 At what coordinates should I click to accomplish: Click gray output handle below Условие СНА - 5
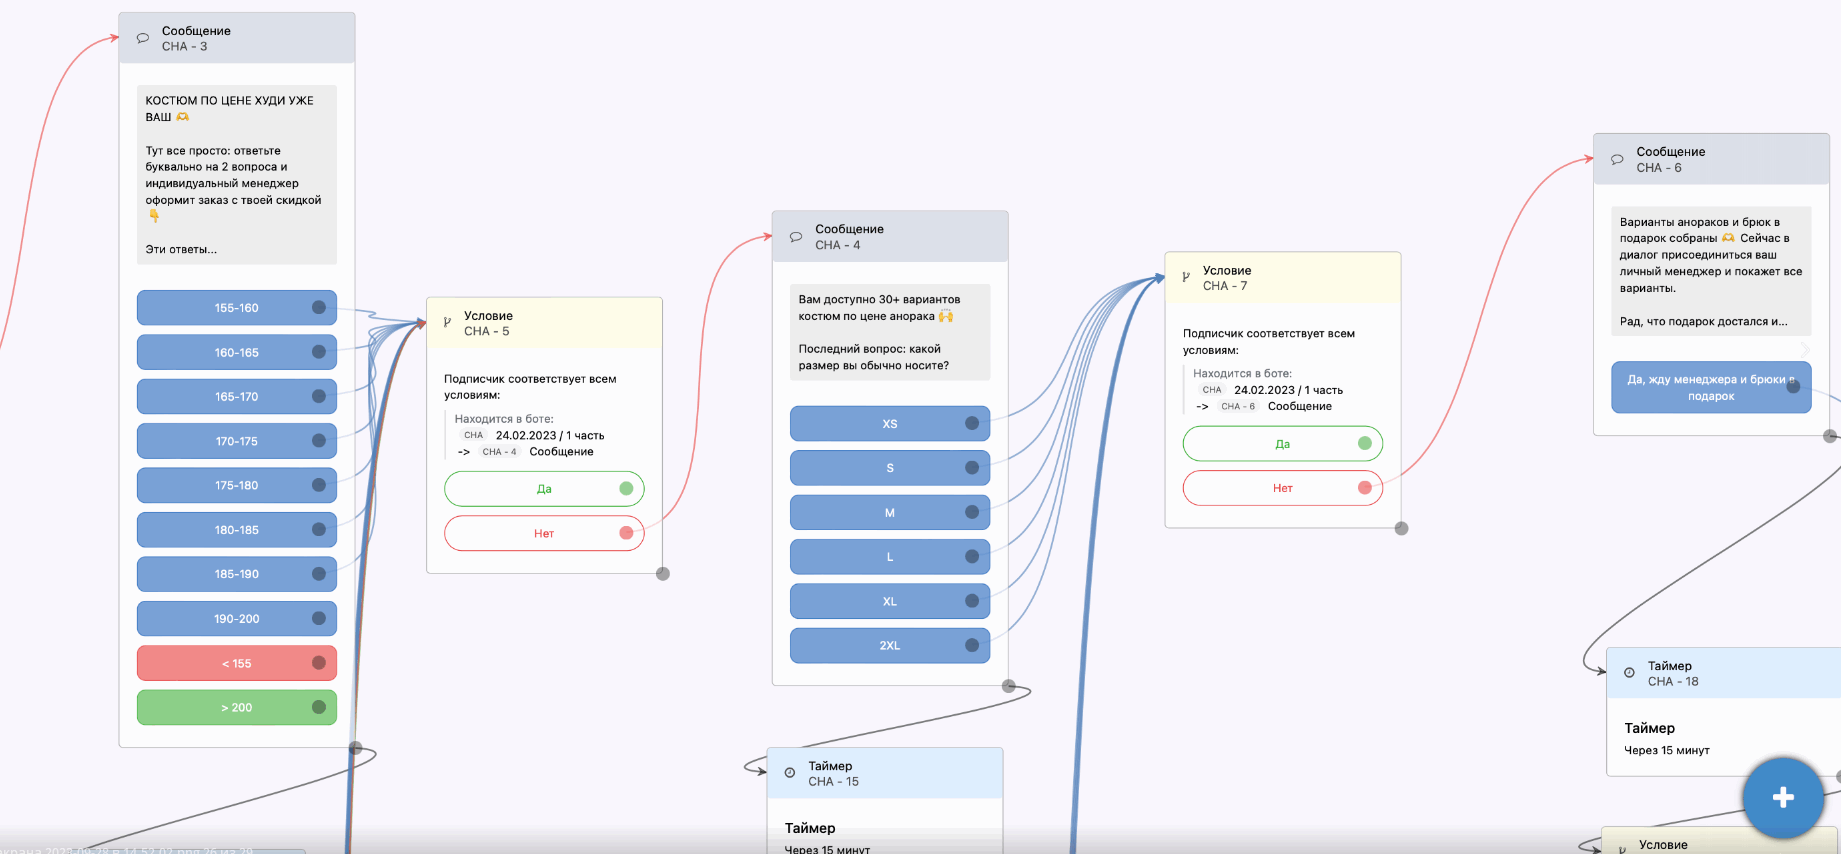[663, 574]
